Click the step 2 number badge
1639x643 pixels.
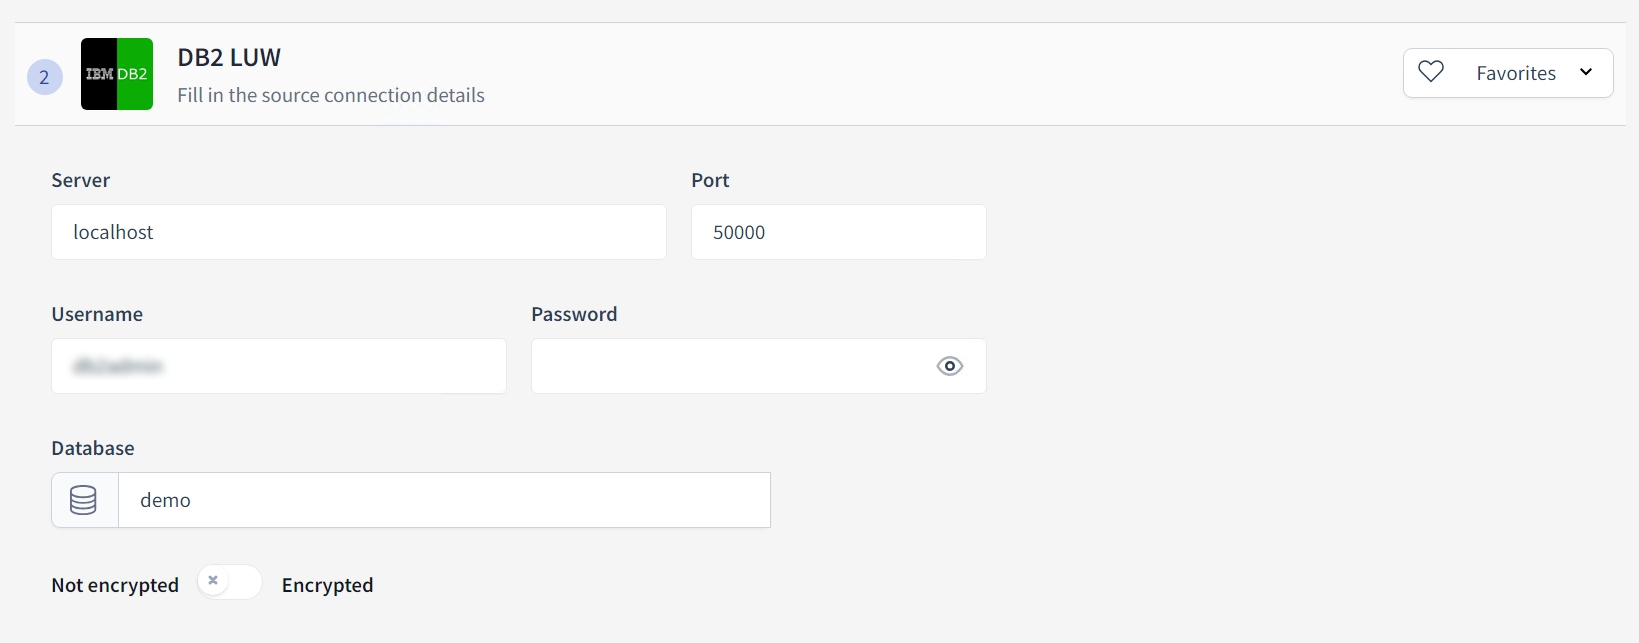click(x=44, y=77)
